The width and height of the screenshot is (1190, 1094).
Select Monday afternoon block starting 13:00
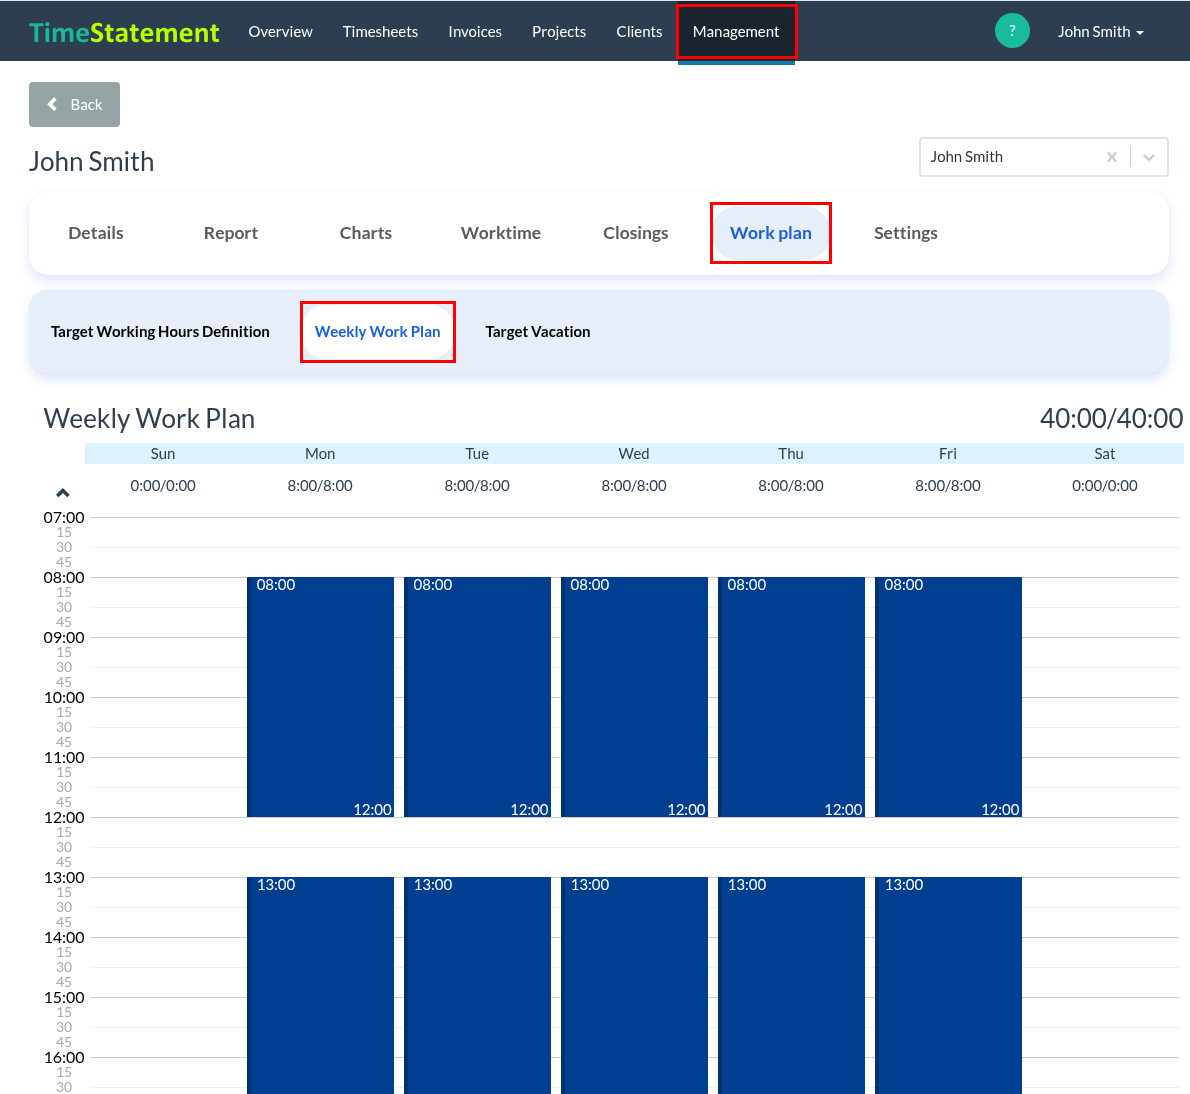(320, 986)
